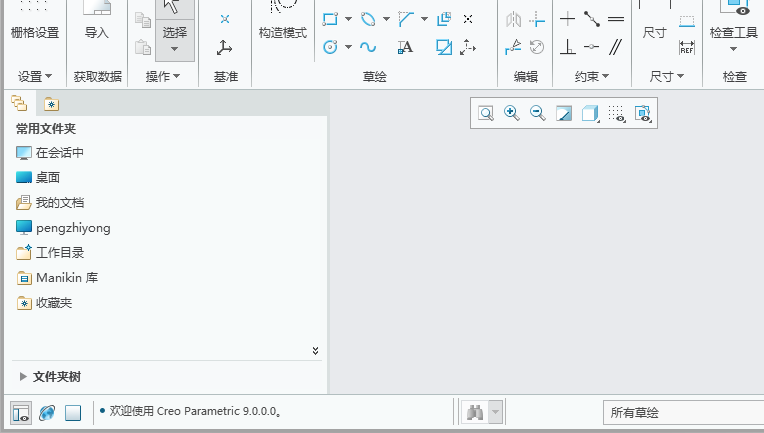Toggle the Creo browser display
Image resolution: width=764 pixels, height=433 pixels.
point(47,413)
